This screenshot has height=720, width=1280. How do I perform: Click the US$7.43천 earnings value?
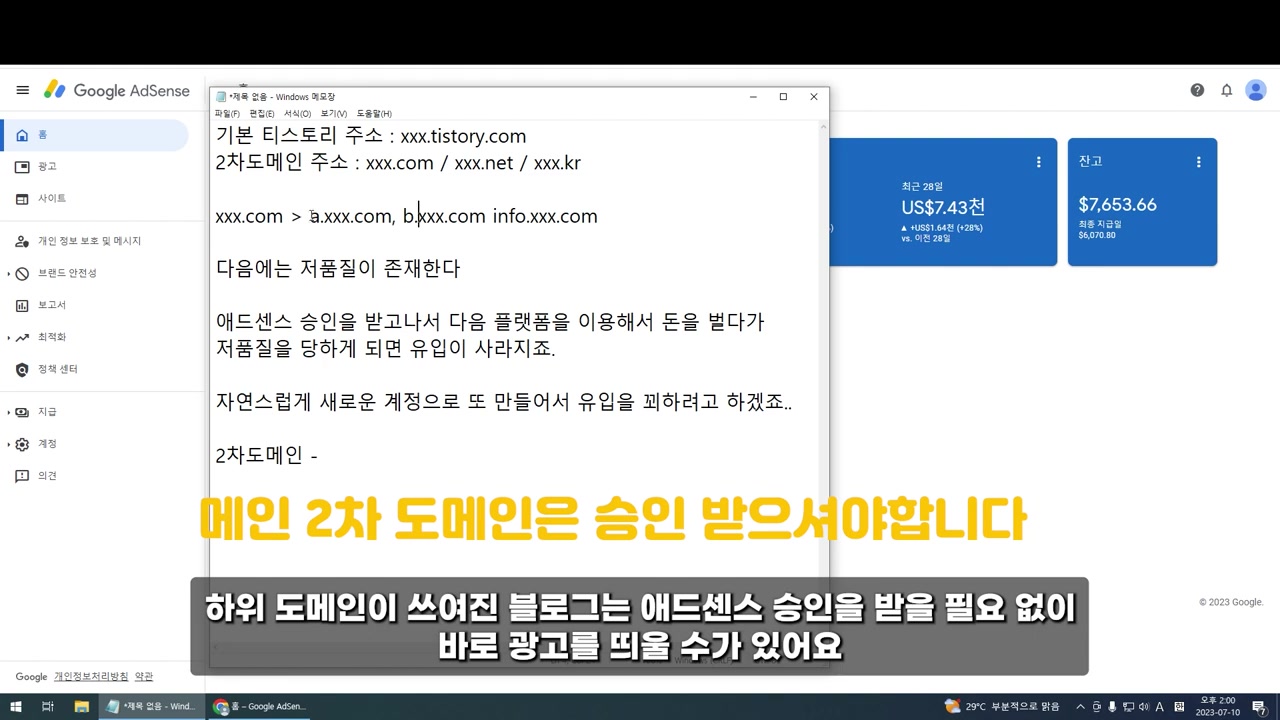(943, 207)
